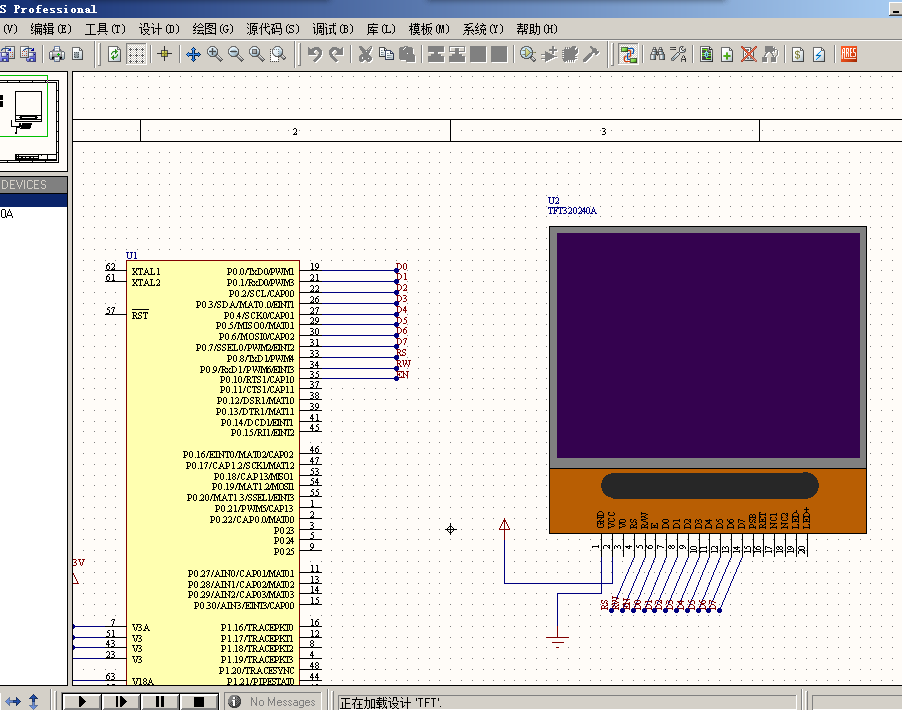Click the Property Assignment Tool icon
The image size is (902, 710).
point(679,54)
